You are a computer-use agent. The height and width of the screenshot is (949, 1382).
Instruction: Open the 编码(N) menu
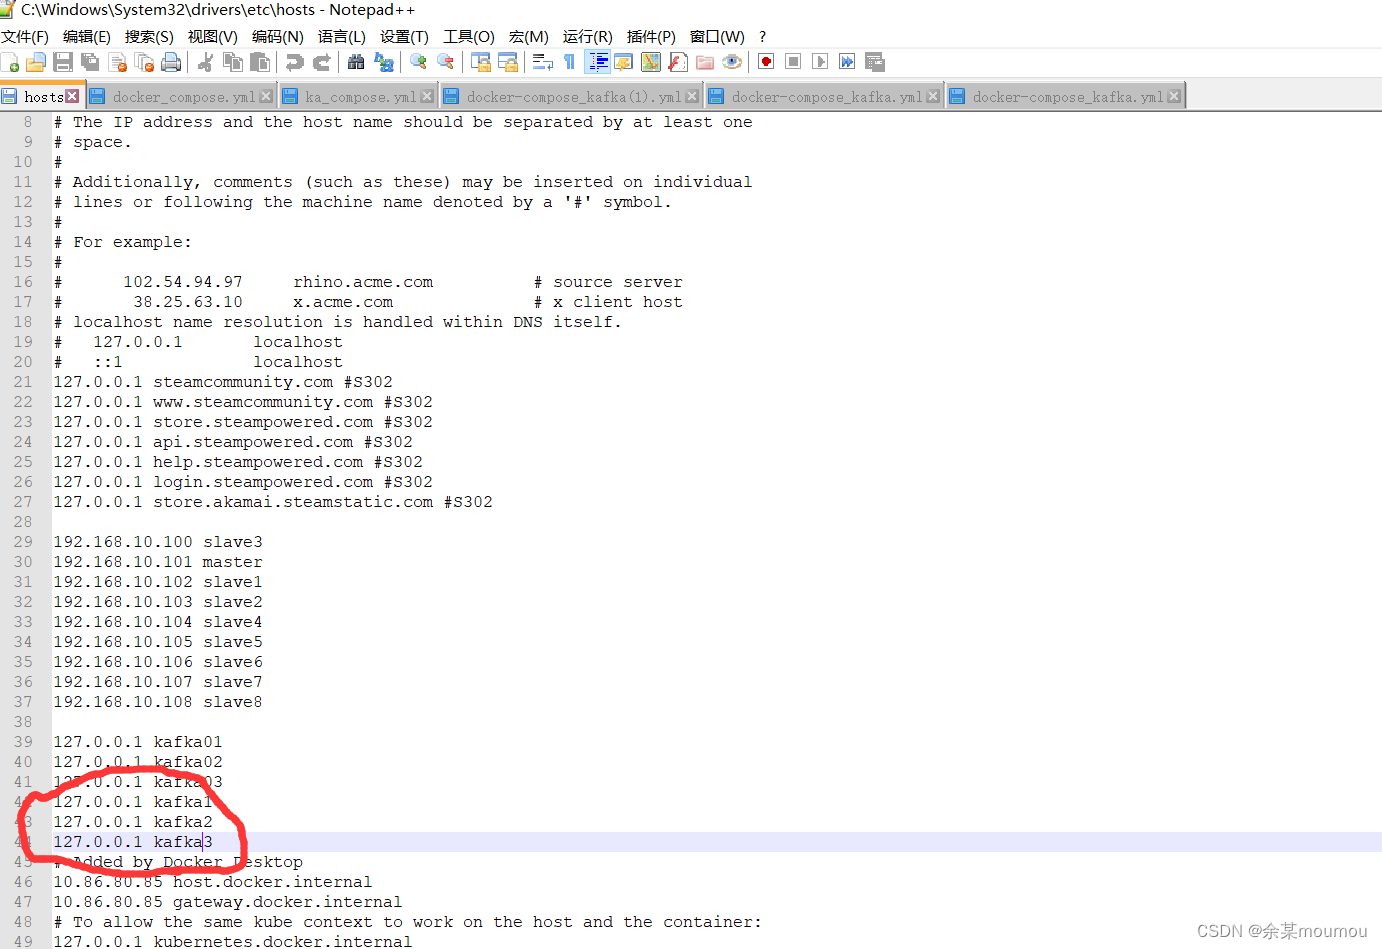click(x=277, y=37)
